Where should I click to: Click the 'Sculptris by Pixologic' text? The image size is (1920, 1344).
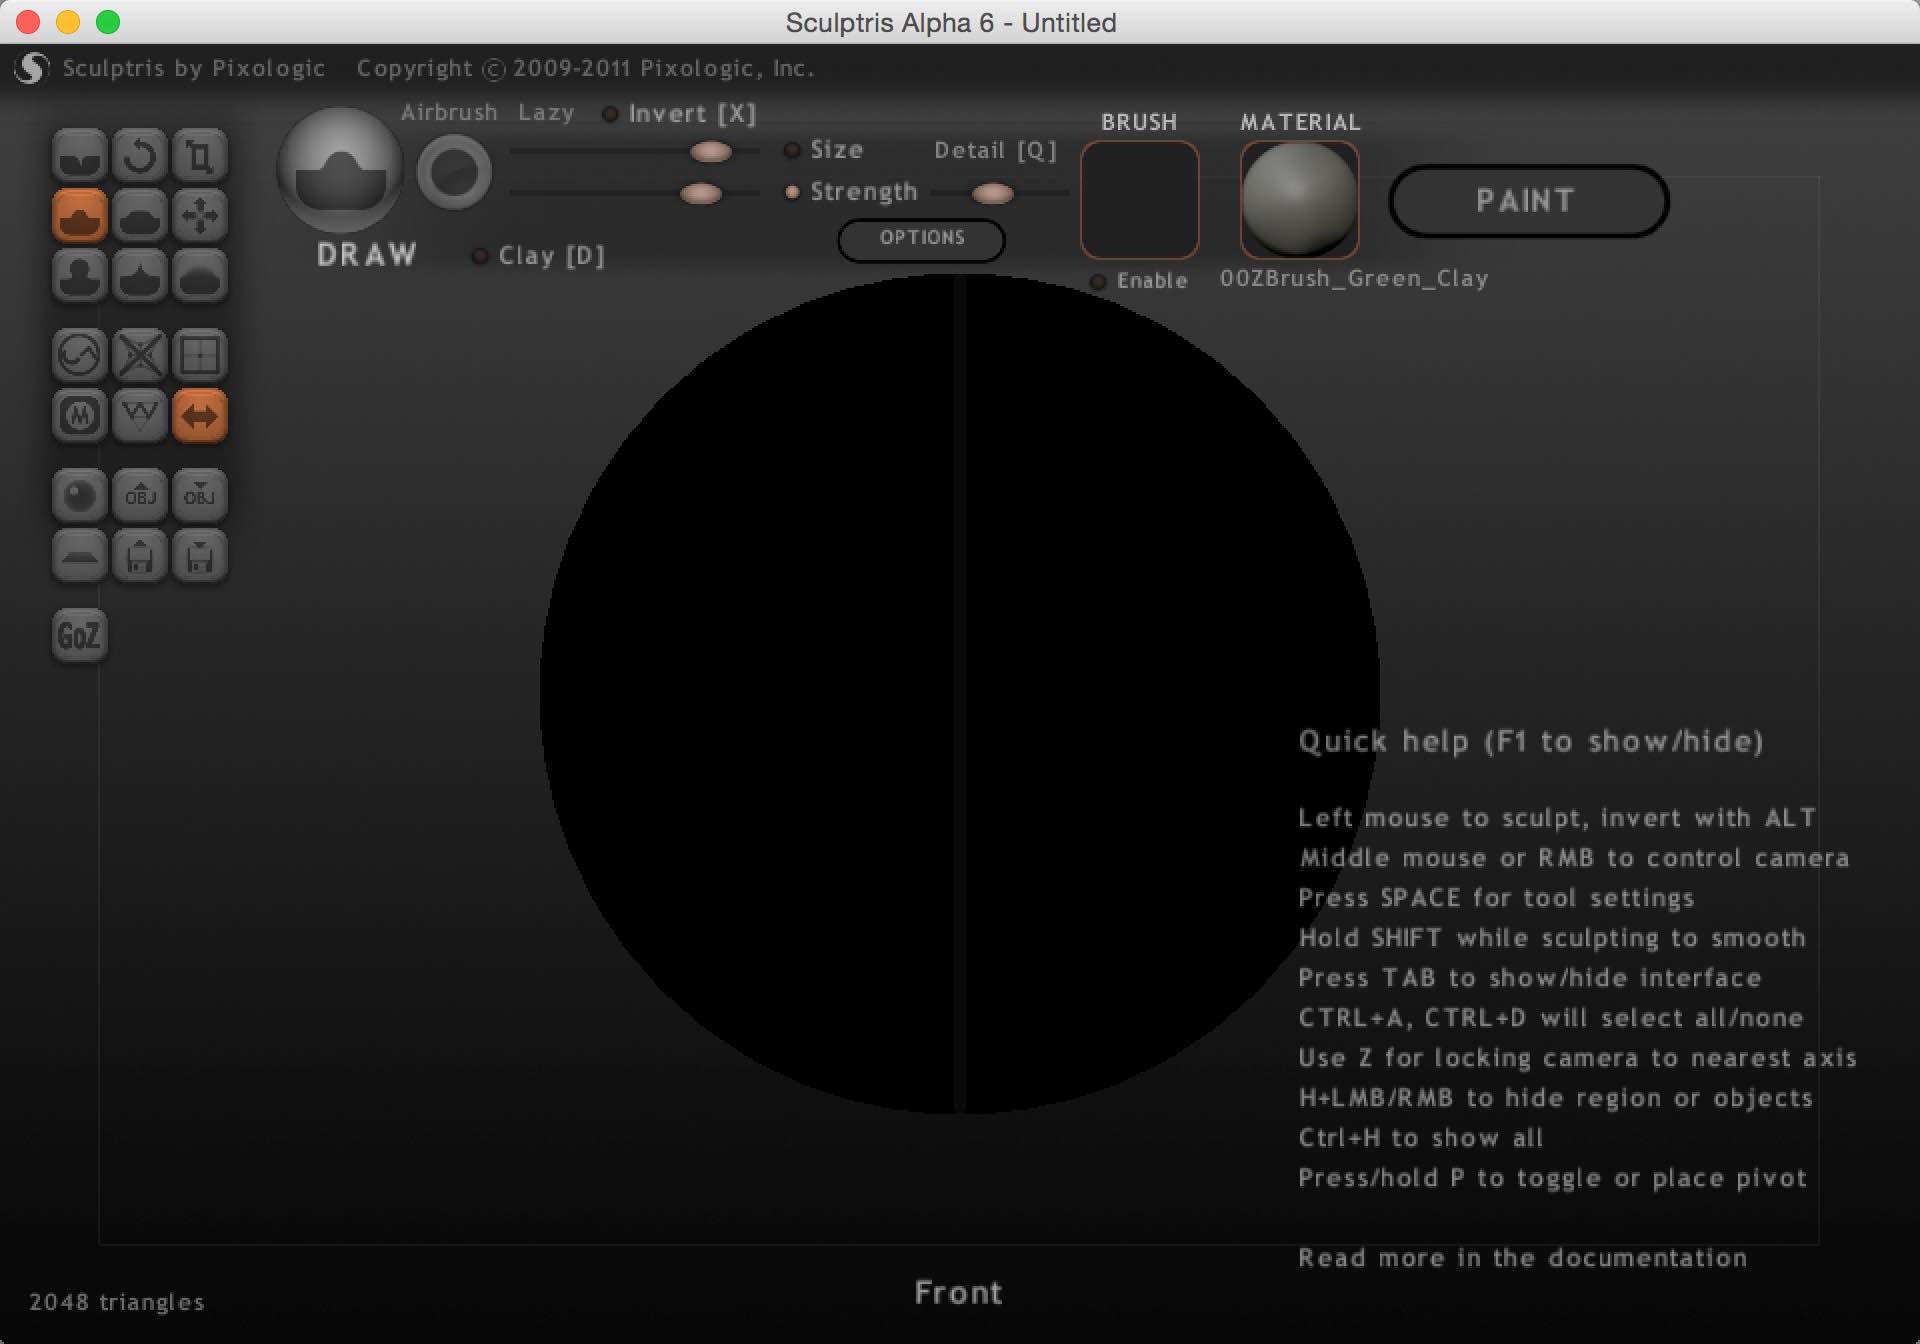193,68
